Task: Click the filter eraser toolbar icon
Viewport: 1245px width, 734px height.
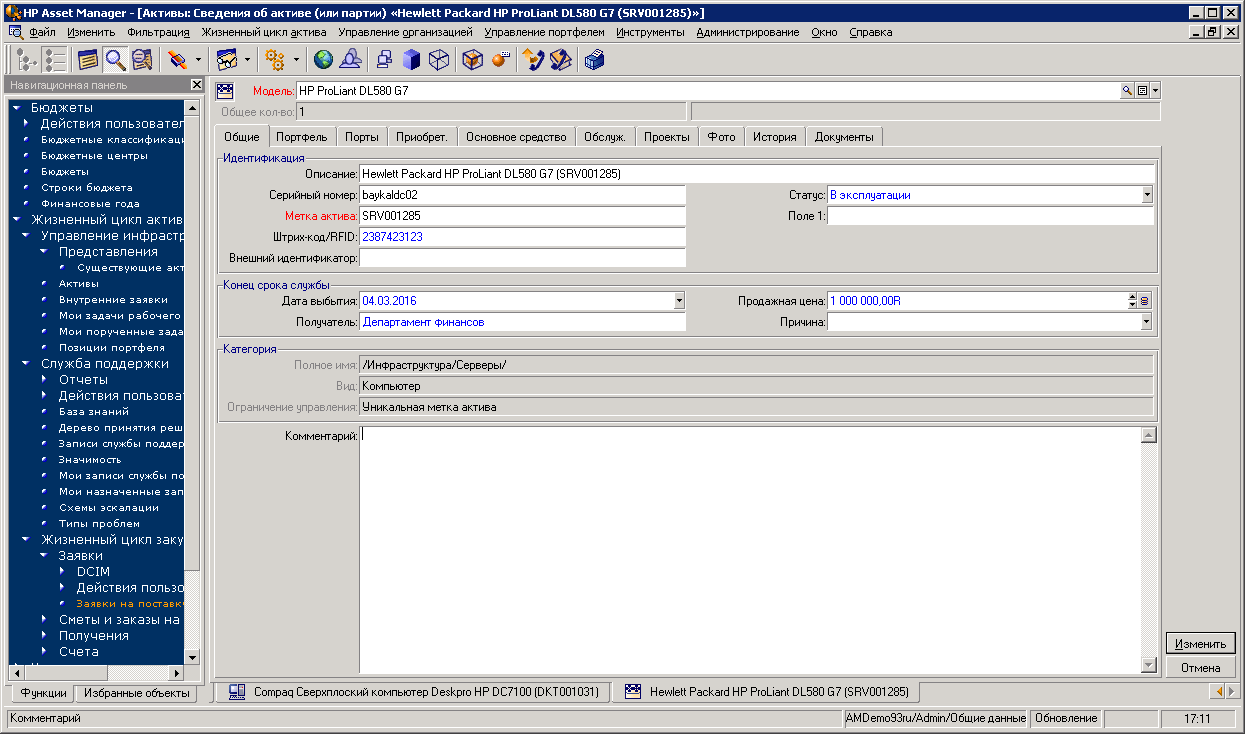Action: click(x=177, y=60)
